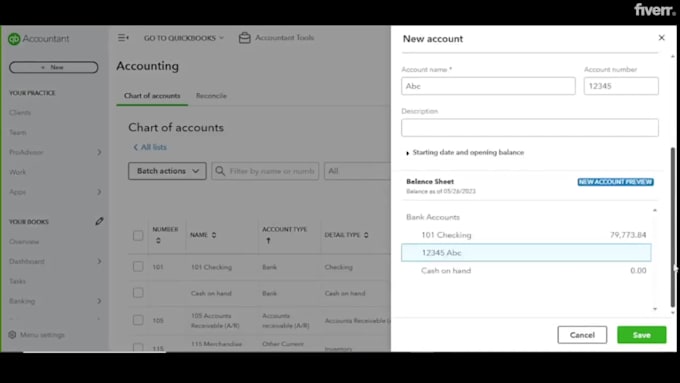Select the Cash on hand preview row

click(x=526, y=270)
